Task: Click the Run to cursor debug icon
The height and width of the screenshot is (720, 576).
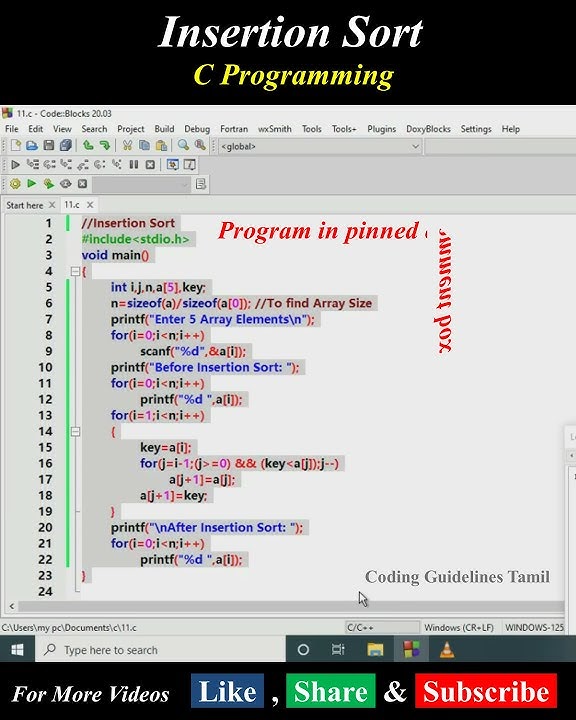Action: coord(33,164)
